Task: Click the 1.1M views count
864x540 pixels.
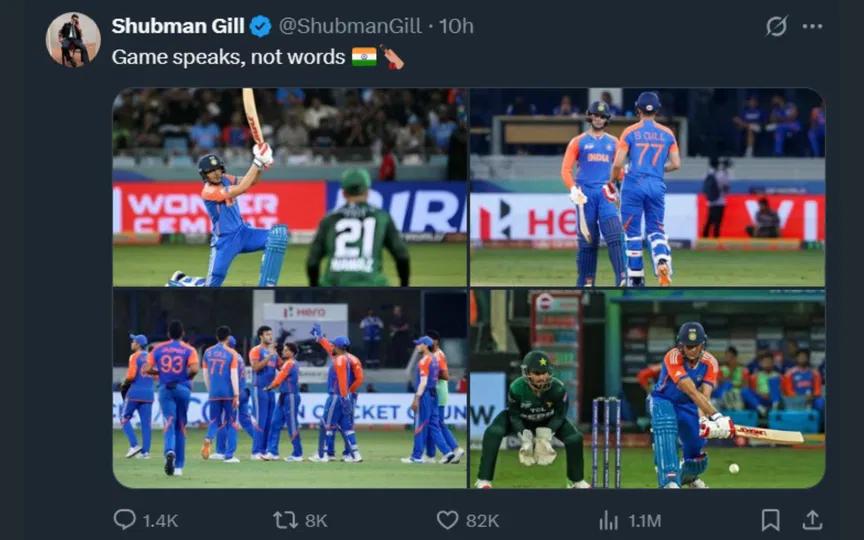Action: 644,520
